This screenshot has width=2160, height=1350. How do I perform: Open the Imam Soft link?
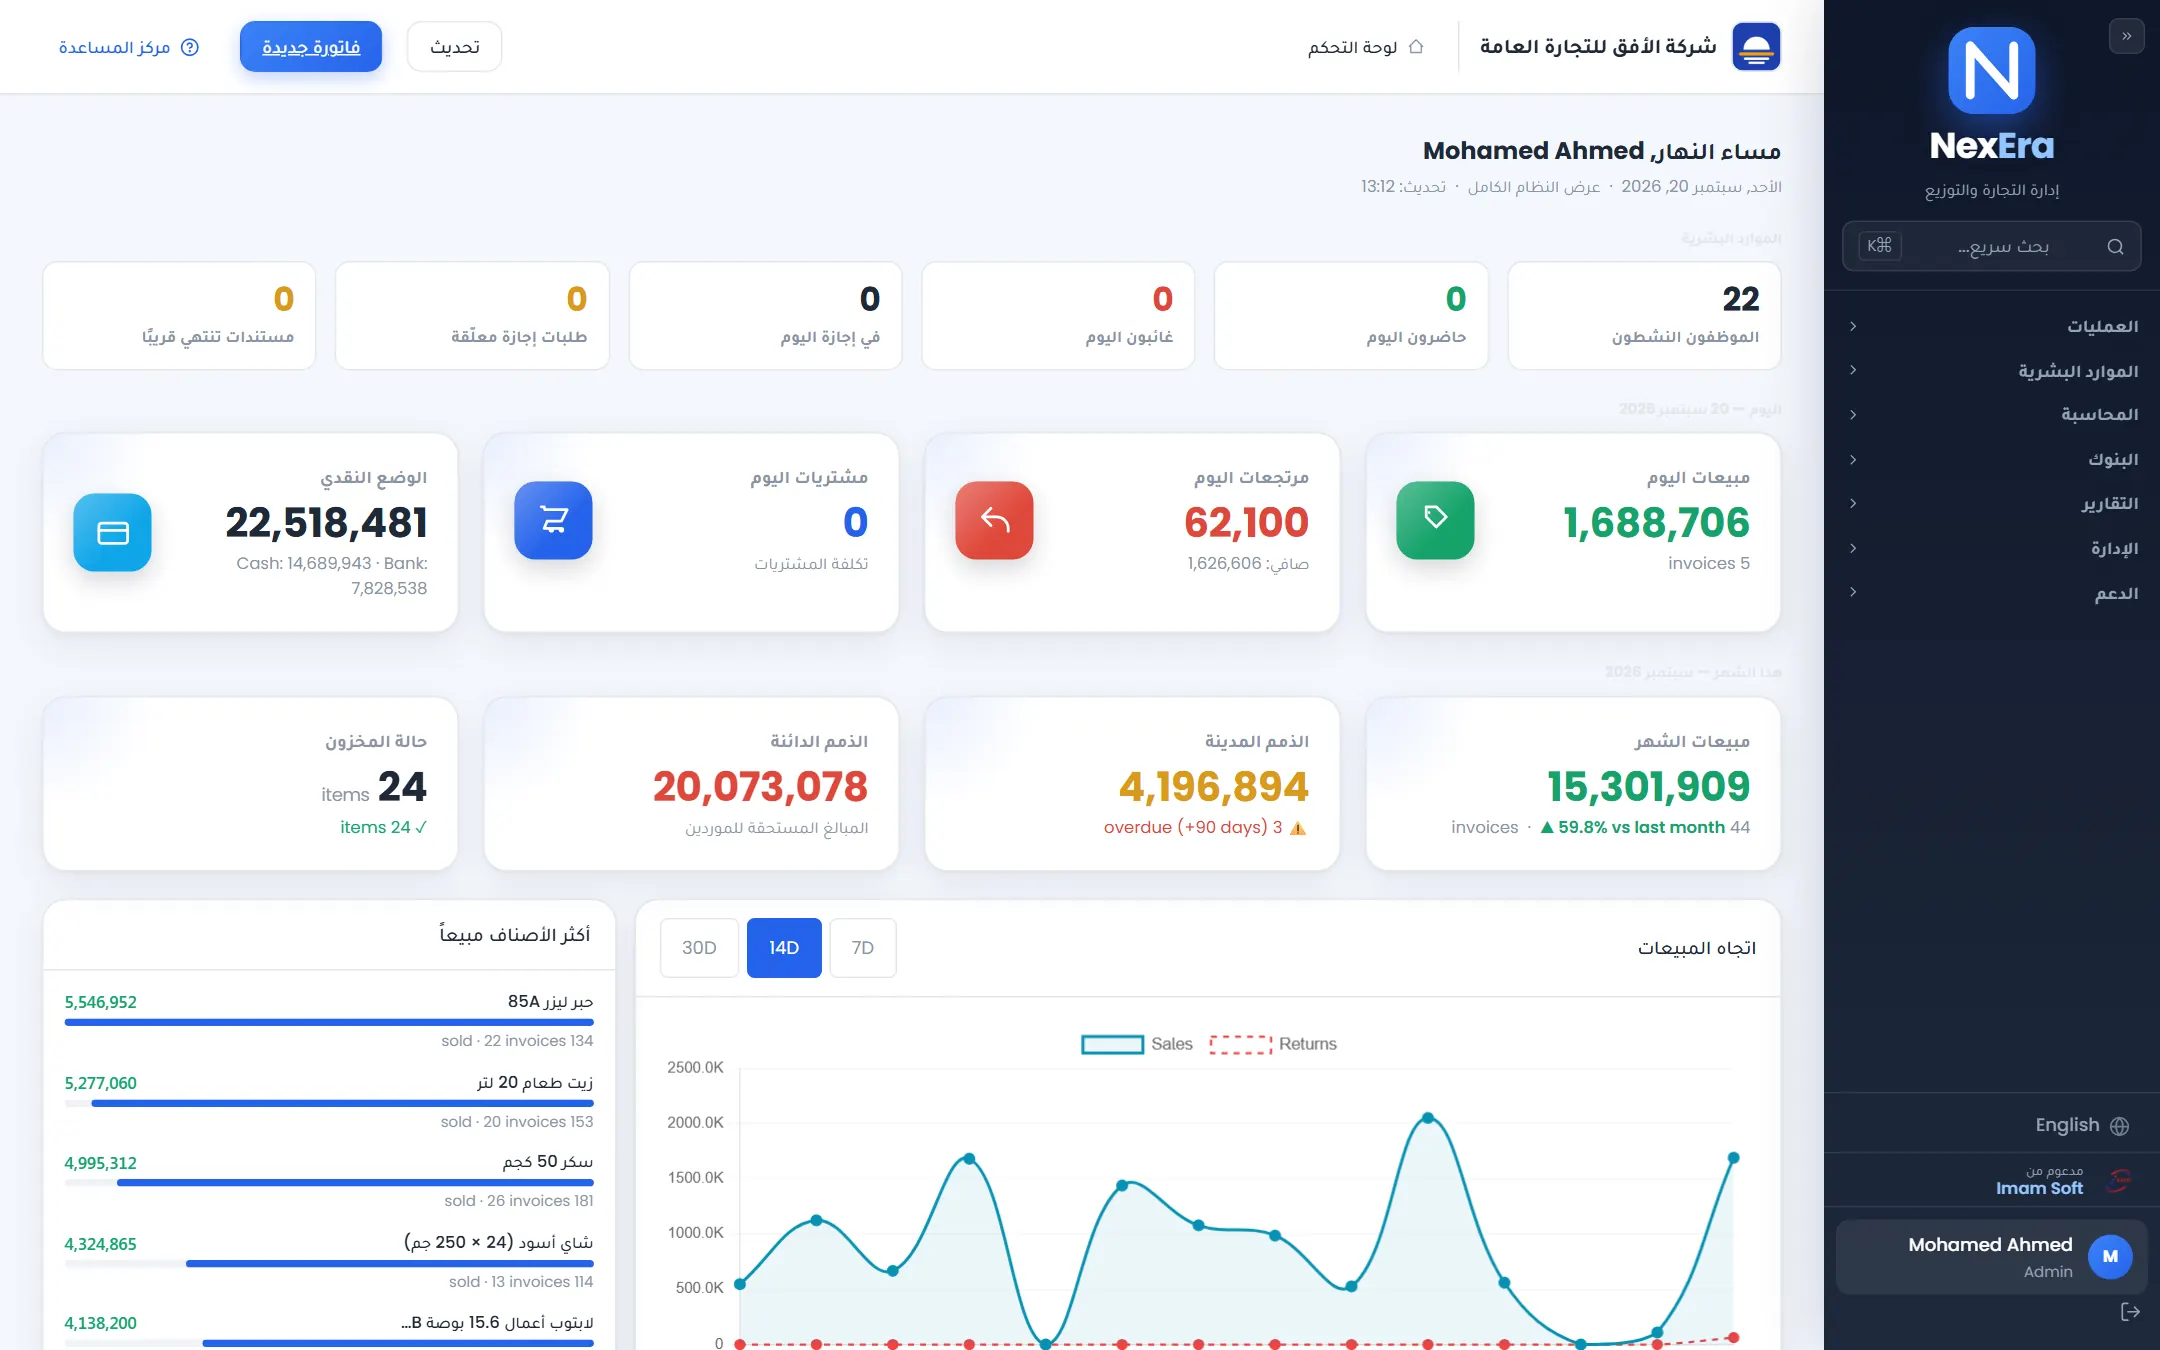pos(2039,1188)
